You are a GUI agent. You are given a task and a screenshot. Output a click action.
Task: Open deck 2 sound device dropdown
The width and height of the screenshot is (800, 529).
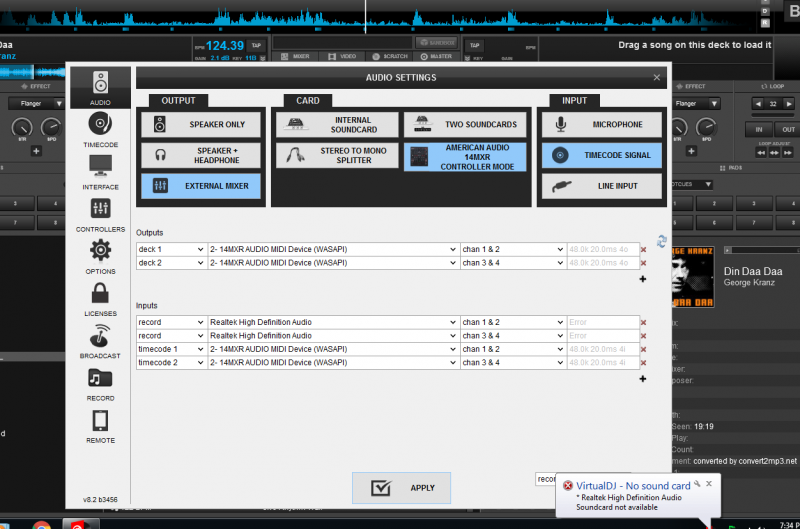coord(333,263)
